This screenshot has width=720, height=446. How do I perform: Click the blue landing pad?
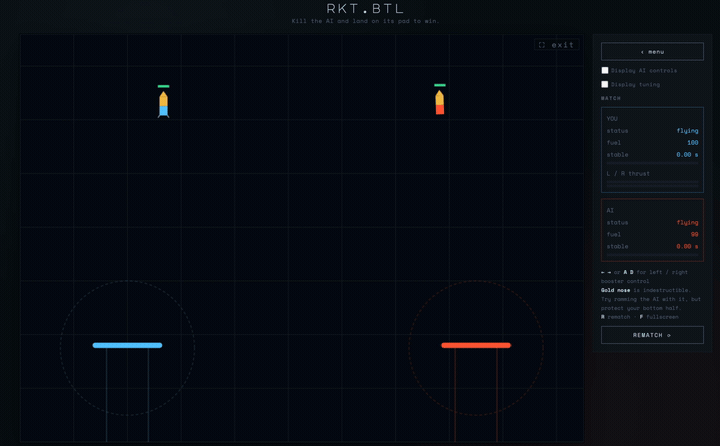pyautogui.click(x=127, y=345)
